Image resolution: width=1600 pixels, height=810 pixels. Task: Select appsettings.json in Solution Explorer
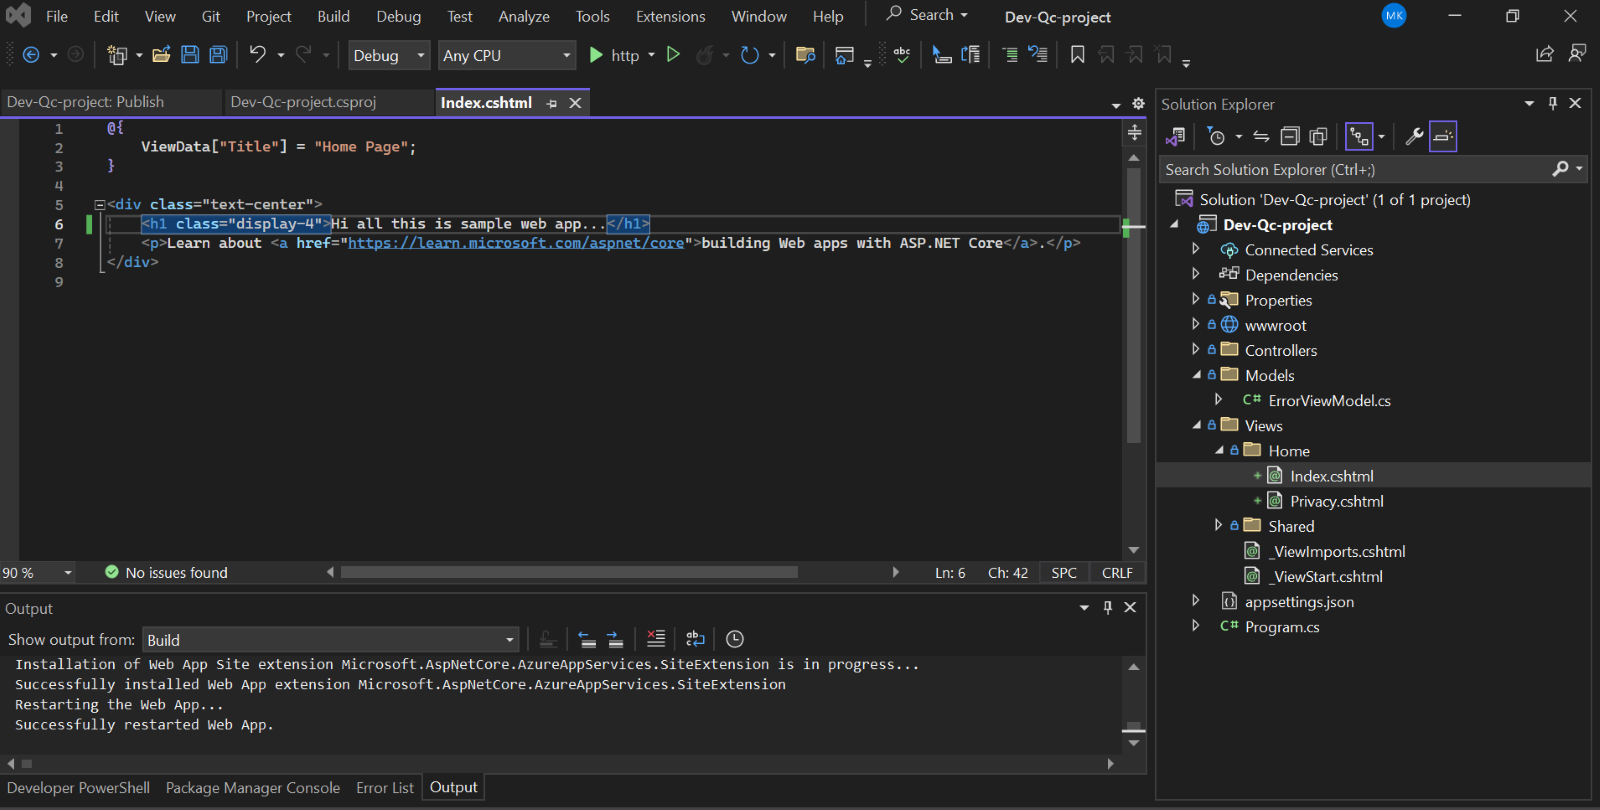coord(1299,602)
